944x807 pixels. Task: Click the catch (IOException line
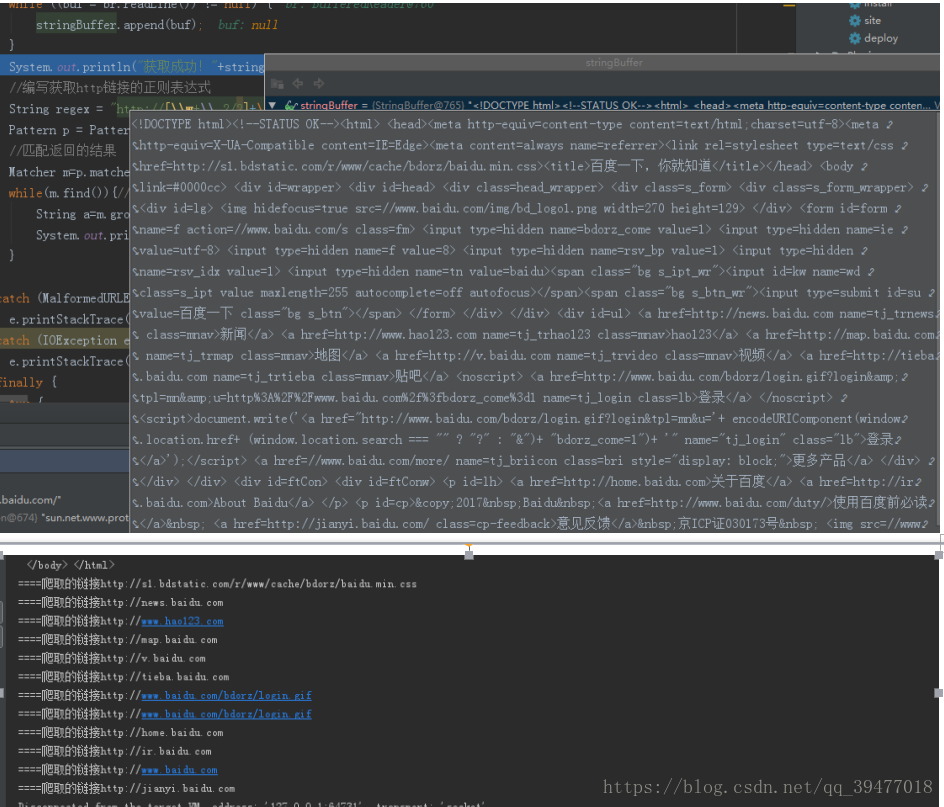64,340
